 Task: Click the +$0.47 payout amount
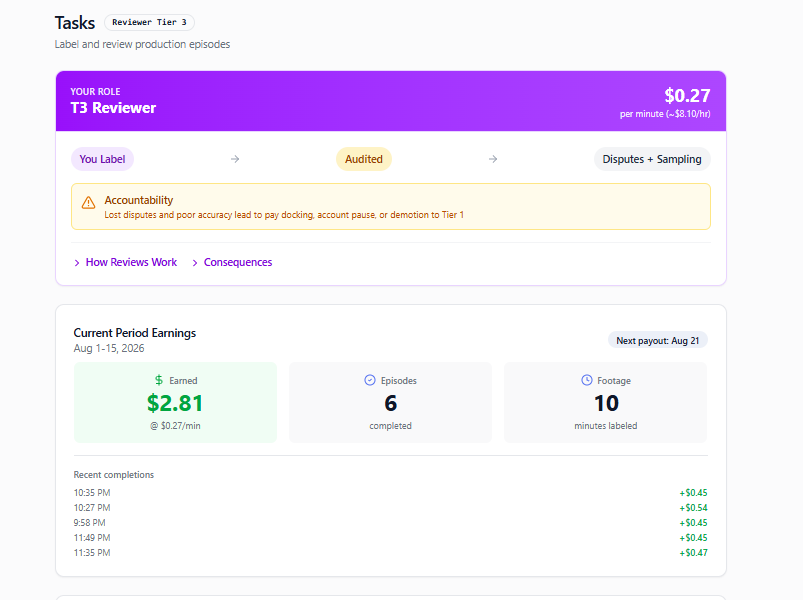tap(693, 553)
